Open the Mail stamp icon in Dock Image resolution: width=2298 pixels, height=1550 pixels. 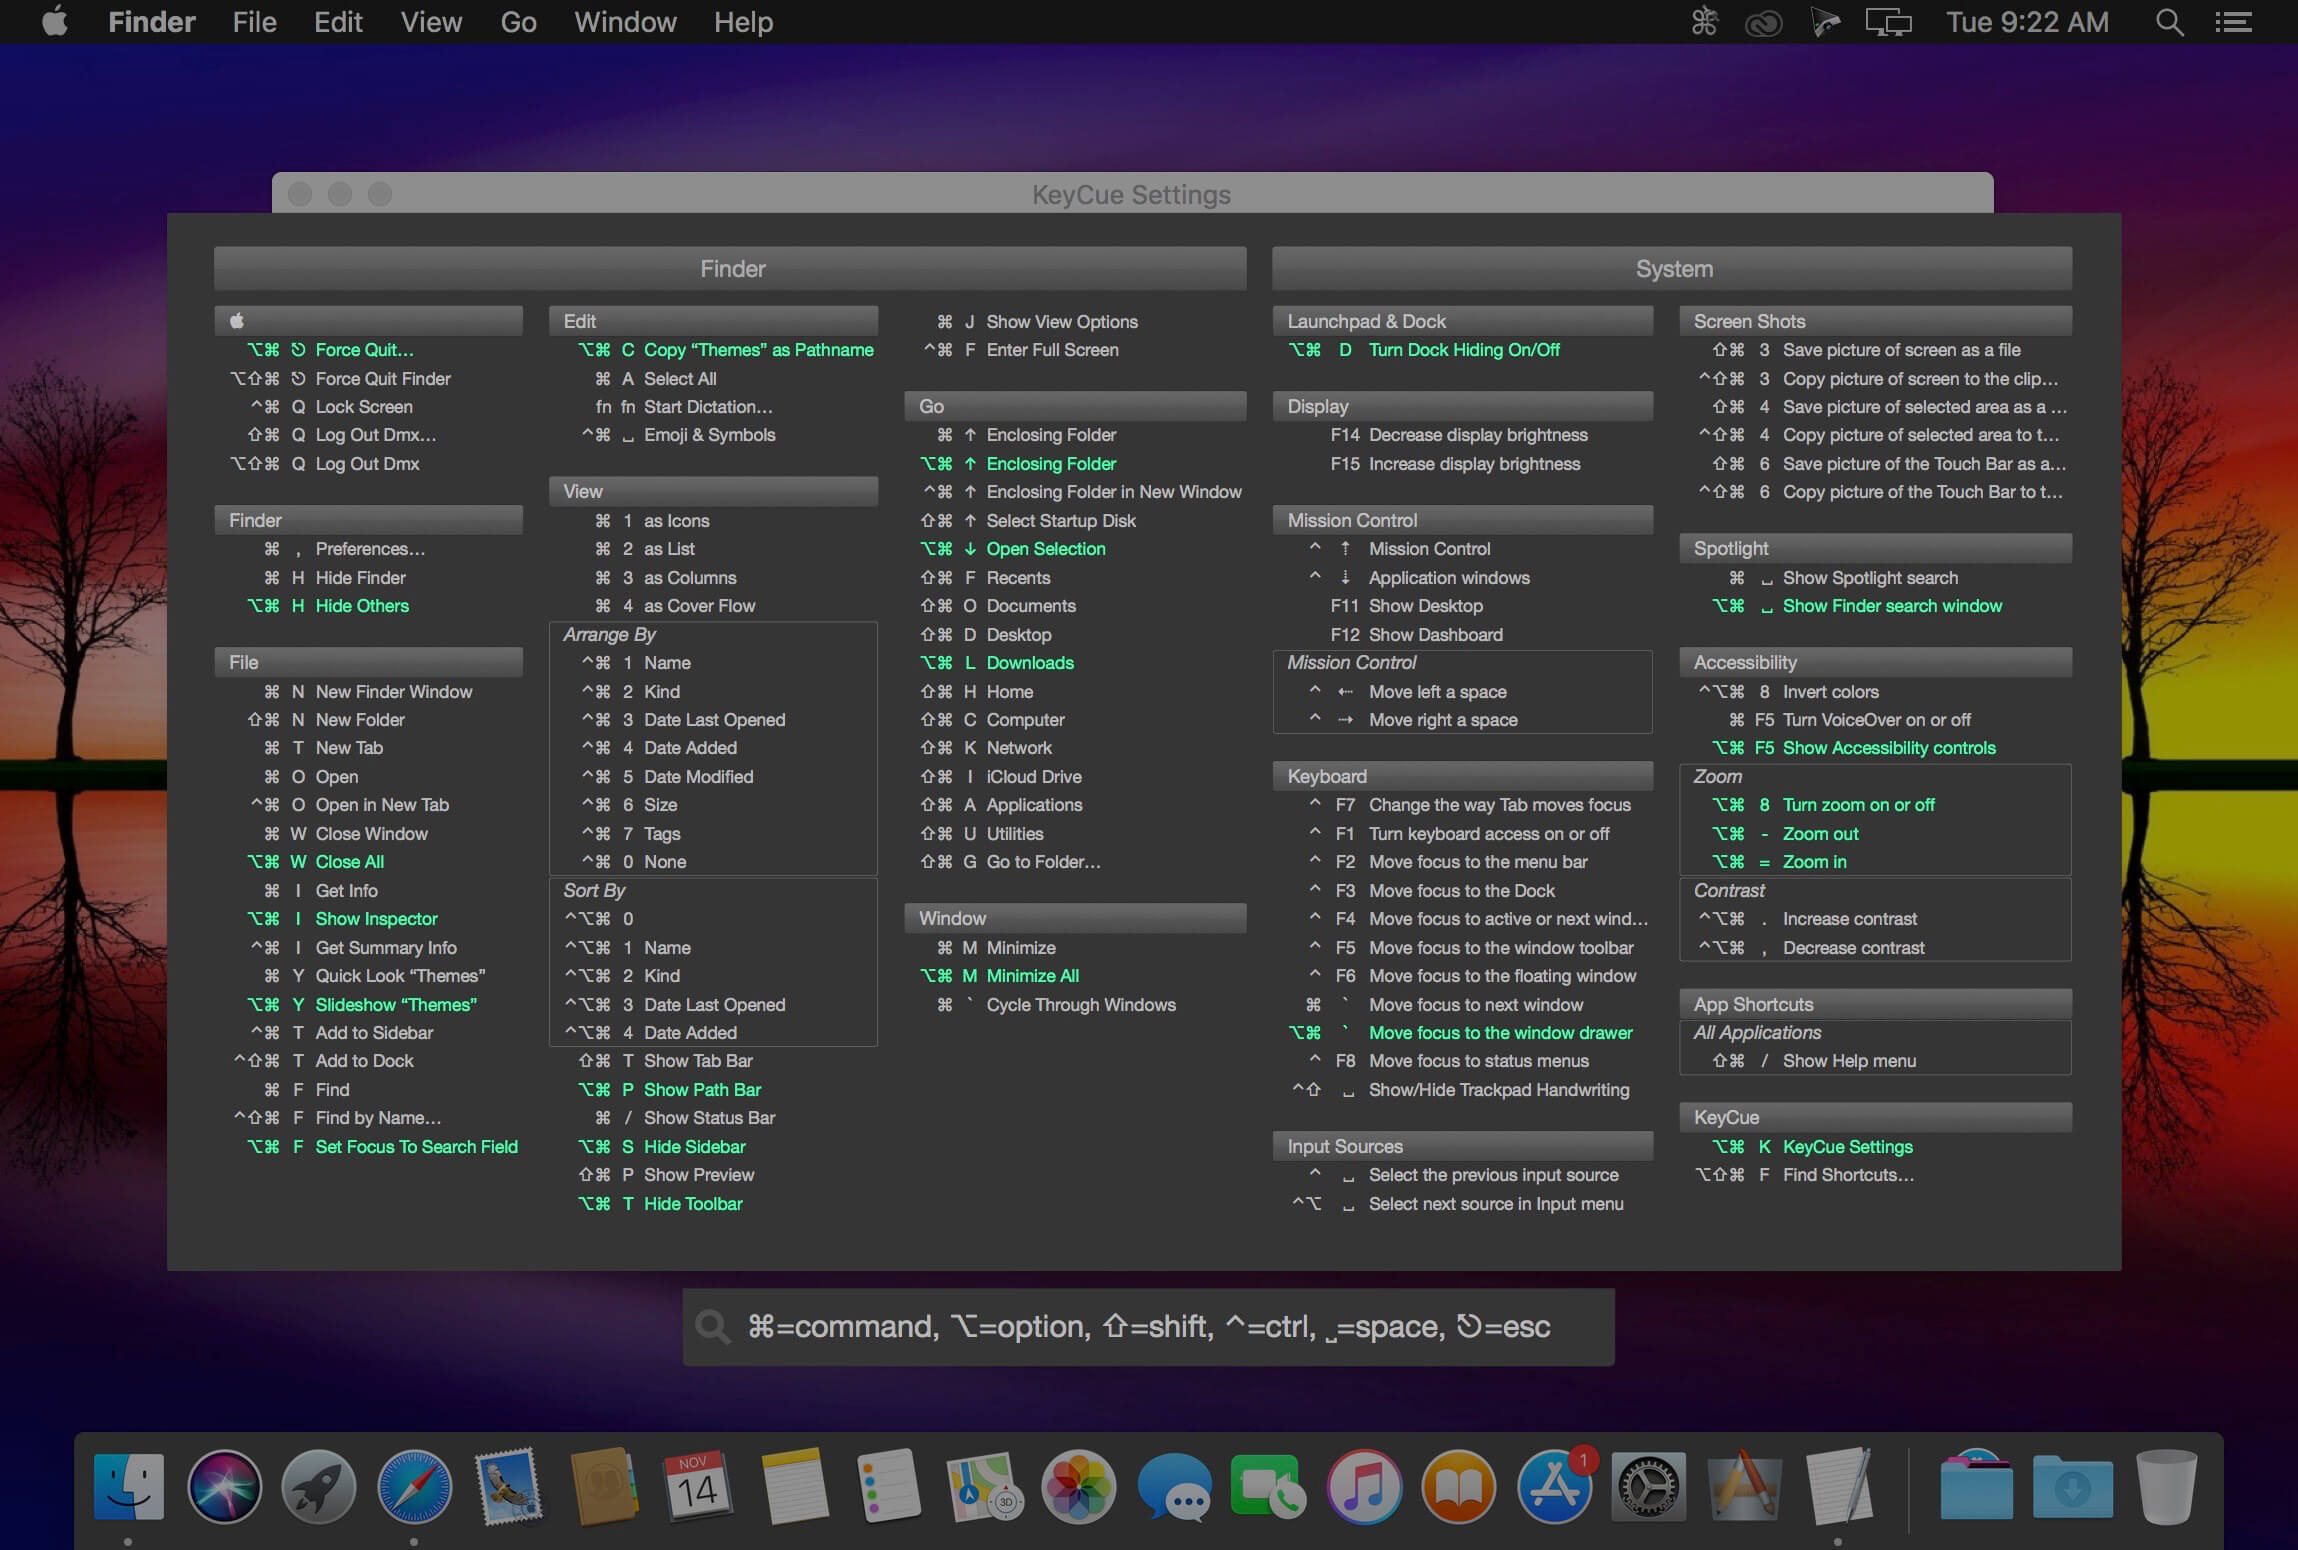pos(509,1487)
